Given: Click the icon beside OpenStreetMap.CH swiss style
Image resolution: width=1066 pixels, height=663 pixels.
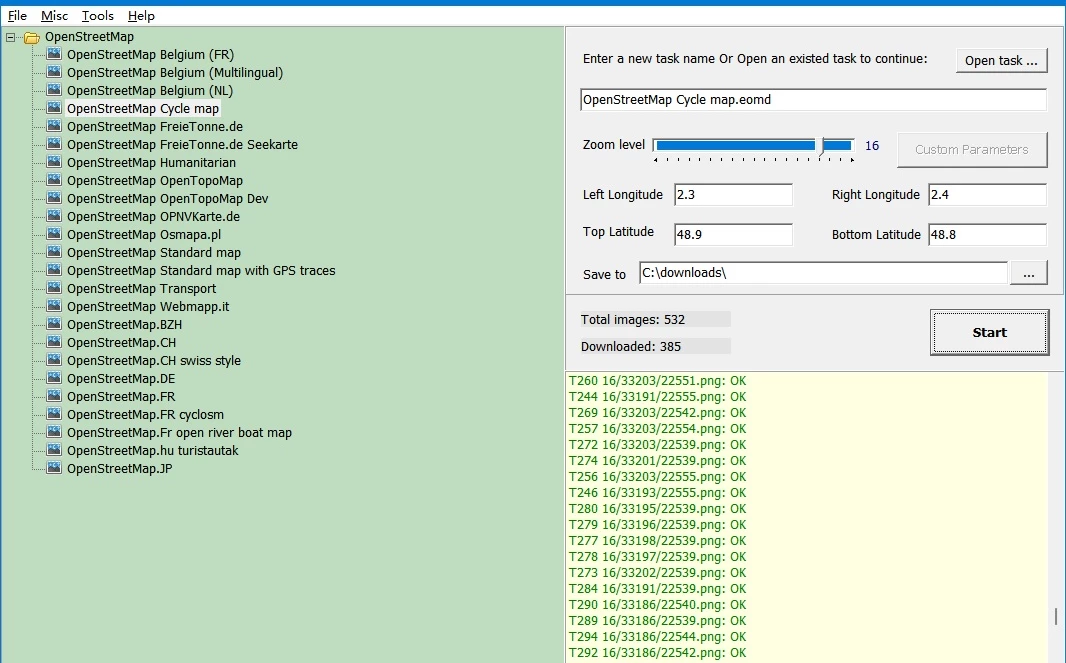Looking at the screenshot, I should [x=55, y=361].
